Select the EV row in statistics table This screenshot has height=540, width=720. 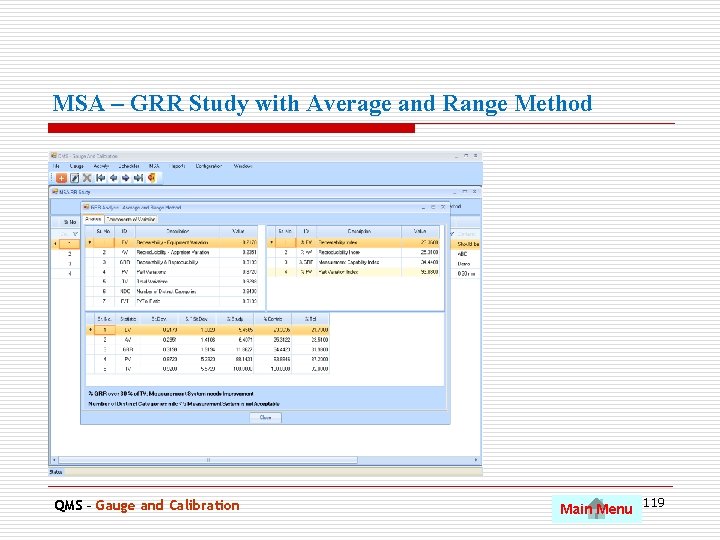pos(208,330)
